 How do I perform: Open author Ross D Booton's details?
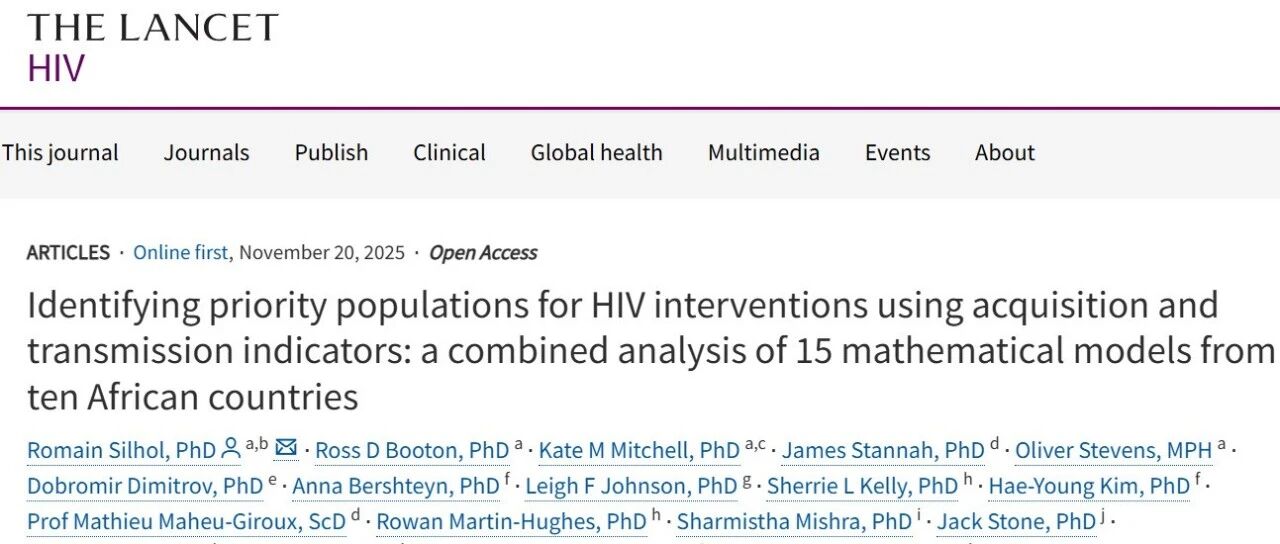click(x=412, y=451)
